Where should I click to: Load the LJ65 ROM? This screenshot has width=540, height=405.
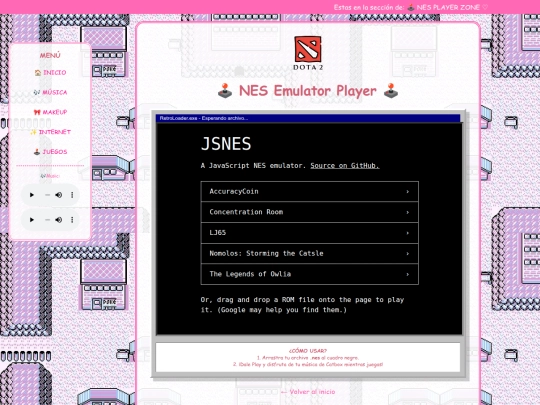coord(310,233)
